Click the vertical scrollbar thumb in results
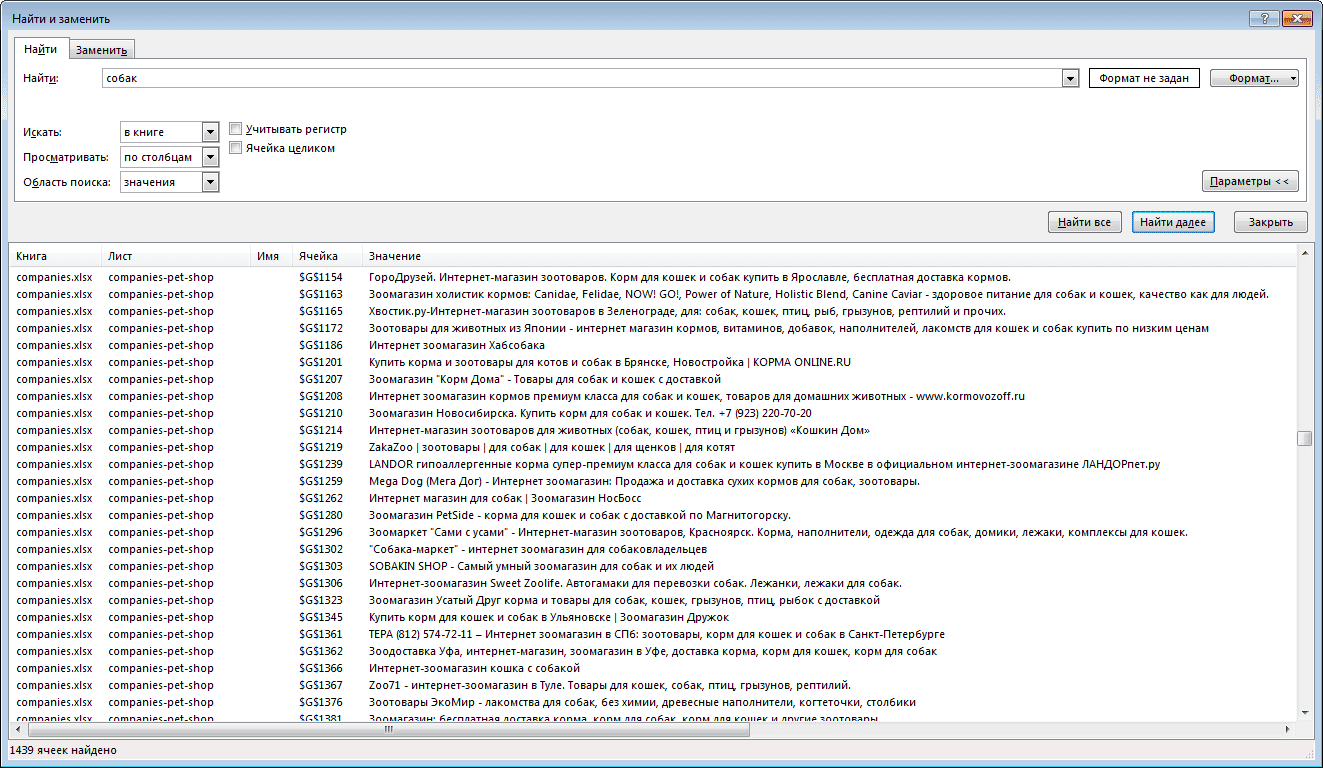The image size is (1323, 768). coord(1304,439)
